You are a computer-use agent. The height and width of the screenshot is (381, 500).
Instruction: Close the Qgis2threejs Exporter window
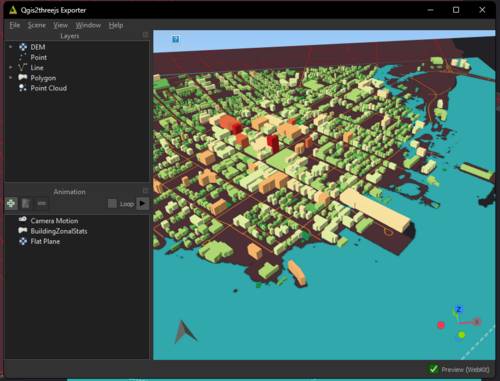point(482,10)
